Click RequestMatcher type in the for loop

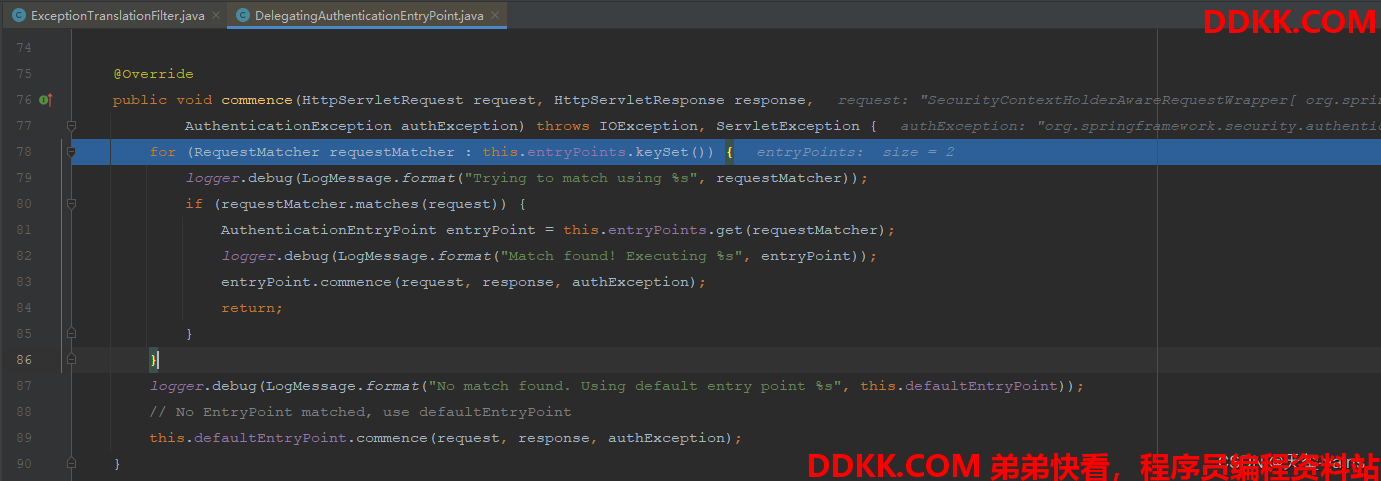(x=257, y=152)
